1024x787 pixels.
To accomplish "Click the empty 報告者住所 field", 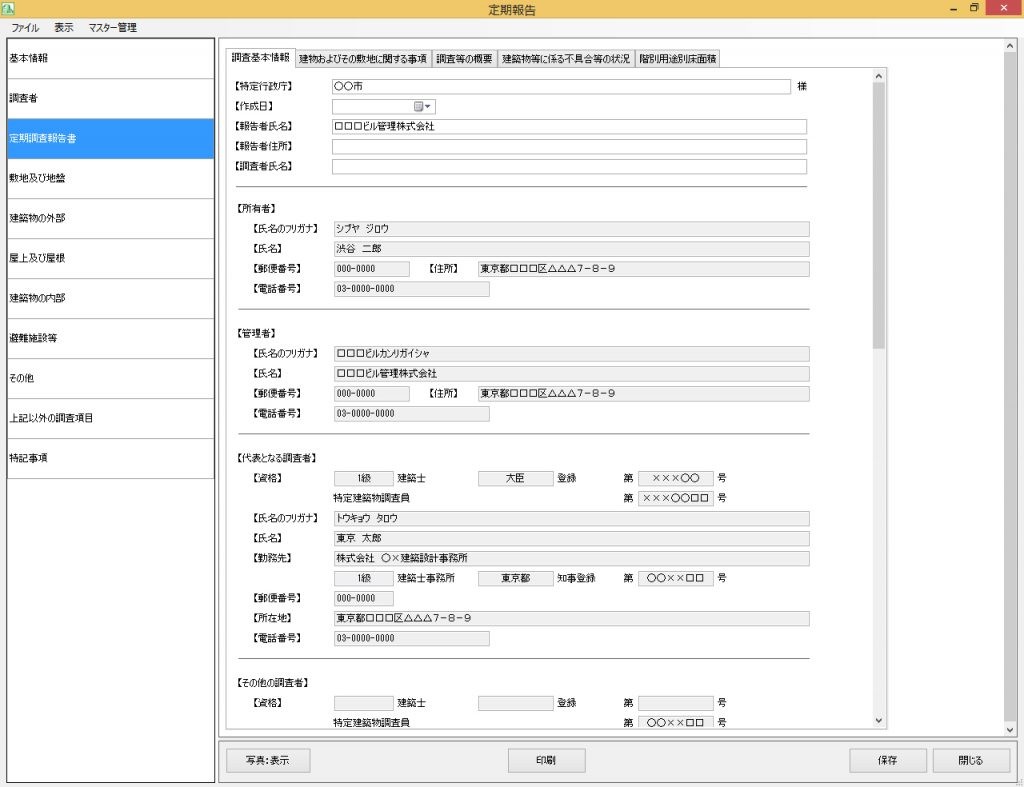I will 569,146.
